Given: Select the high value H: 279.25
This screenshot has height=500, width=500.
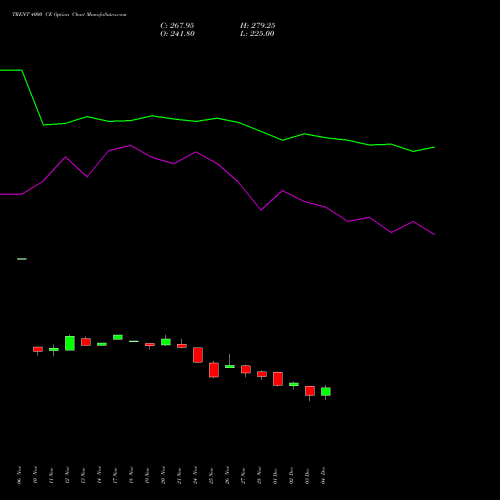Looking at the screenshot, I should (258, 26).
